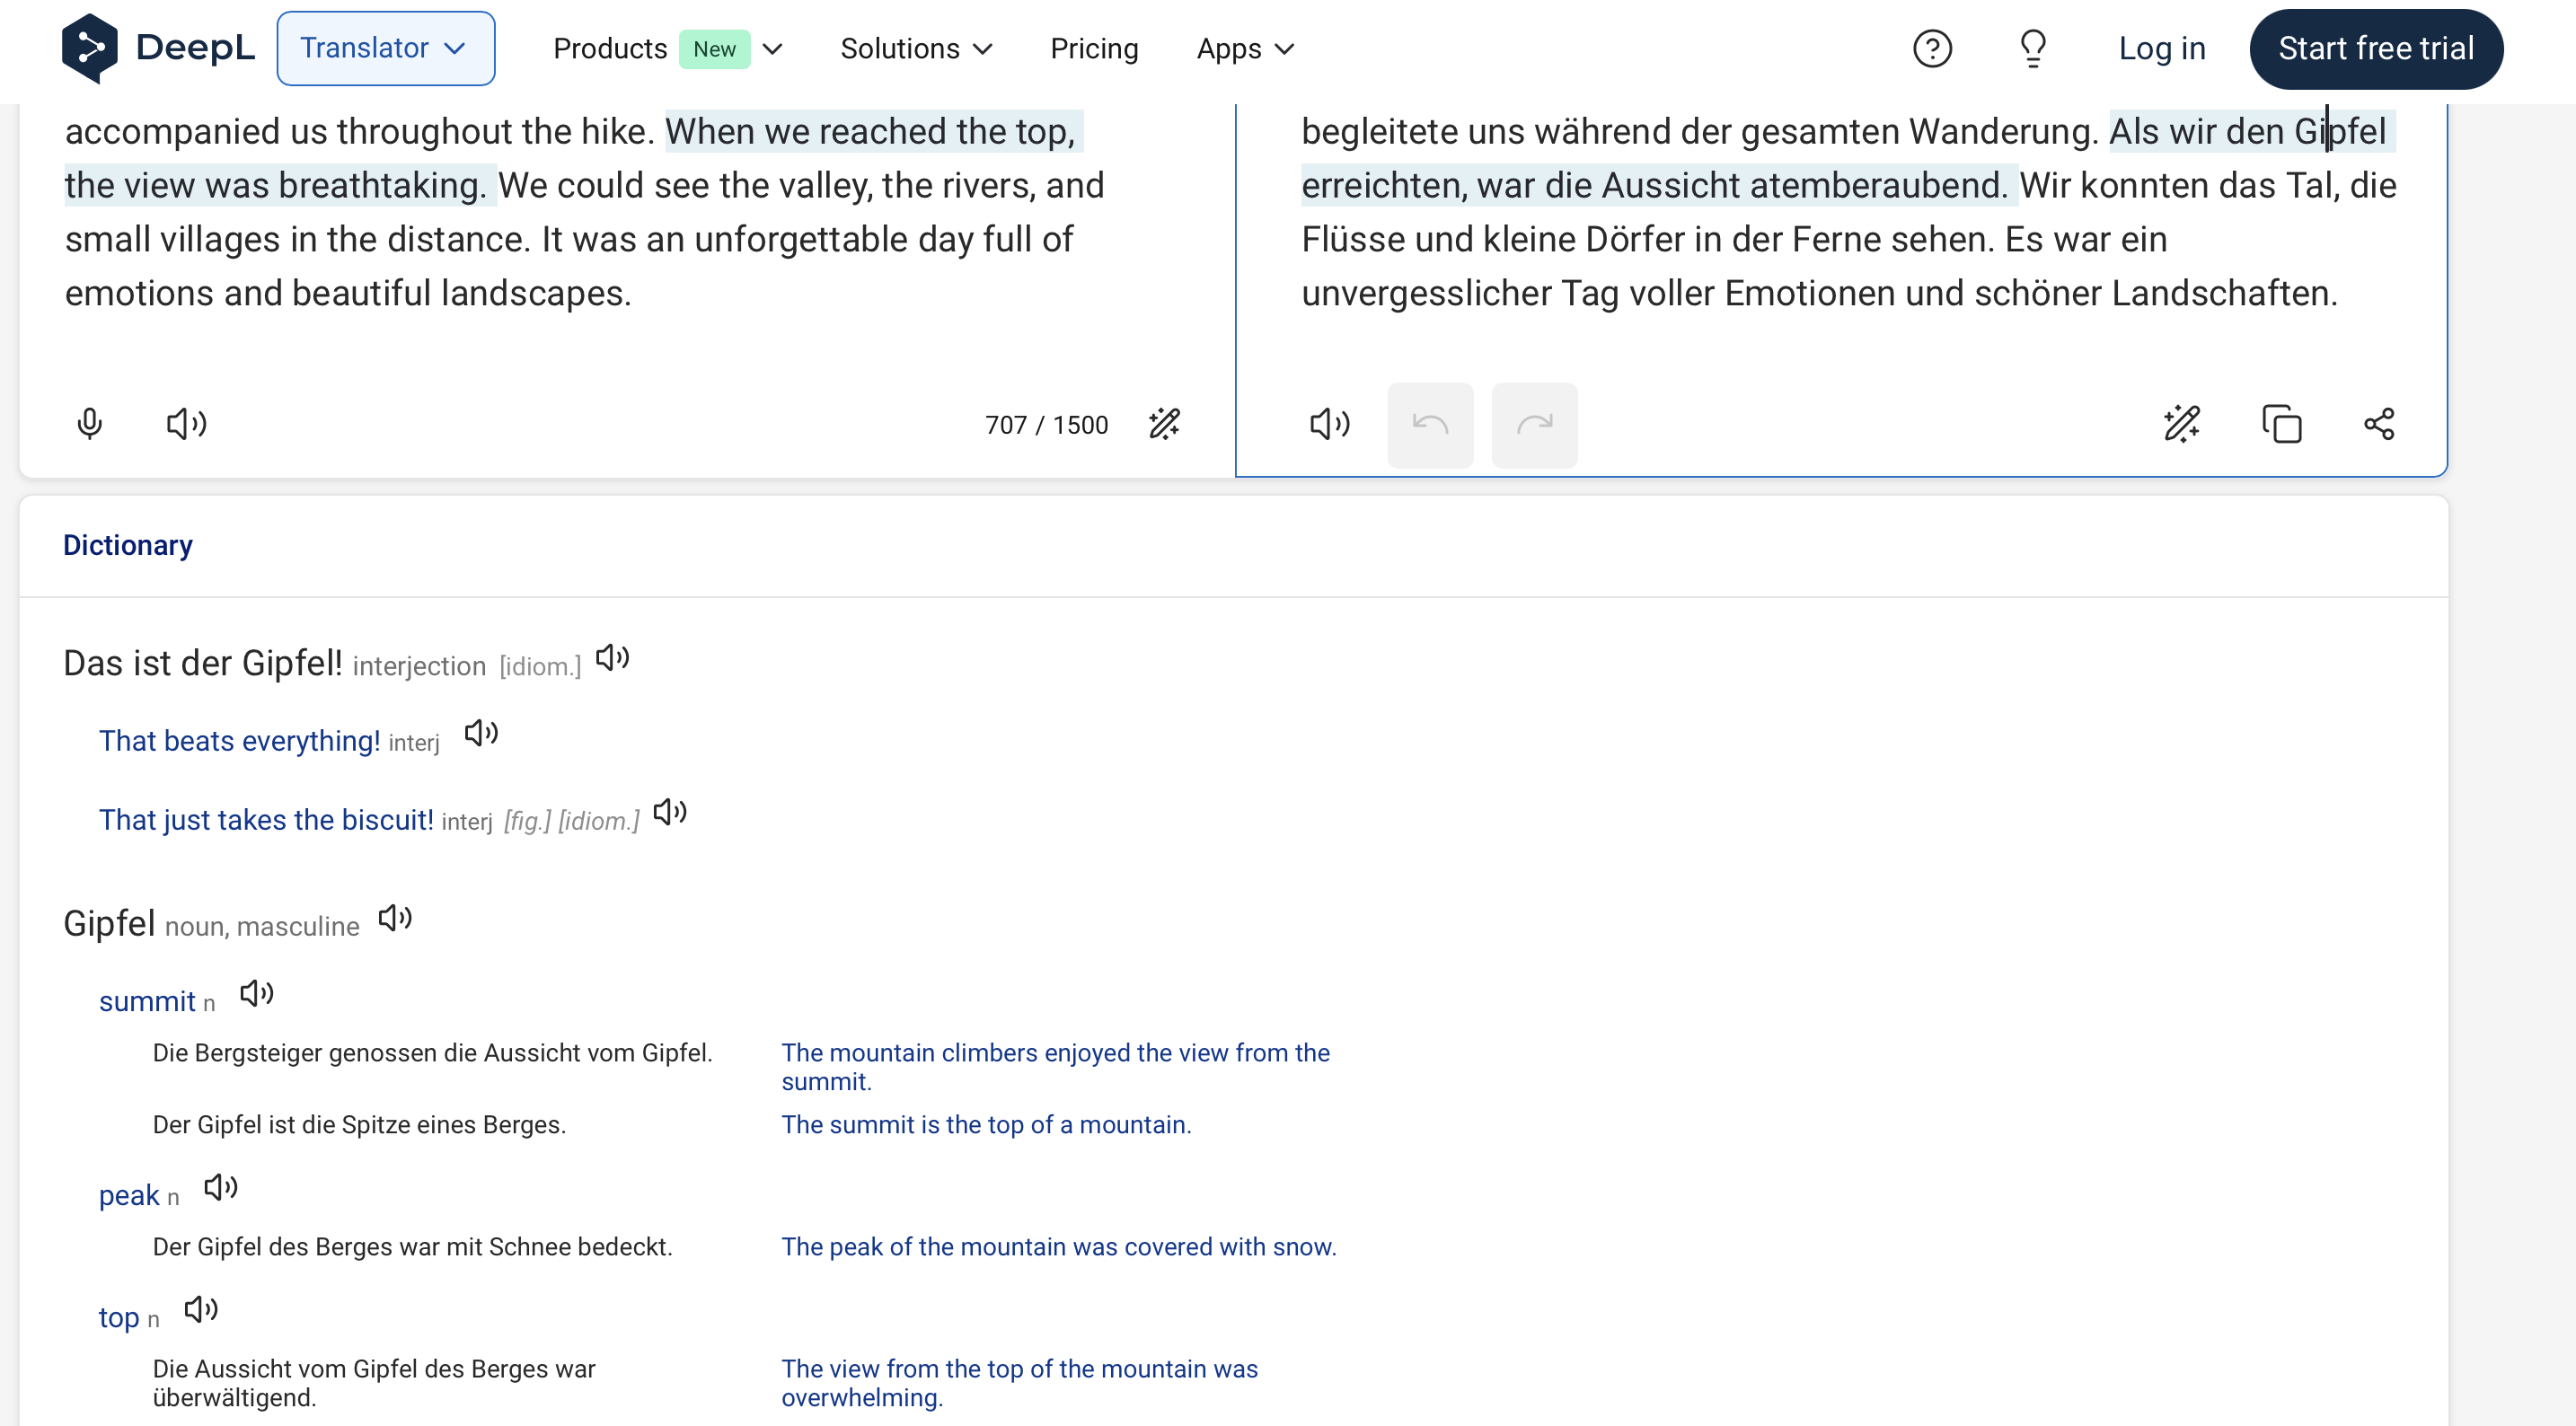This screenshot has width=2576, height=1426.
Task: Open the Translator dropdown
Action: pyautogui.click(x=385, y=49)
